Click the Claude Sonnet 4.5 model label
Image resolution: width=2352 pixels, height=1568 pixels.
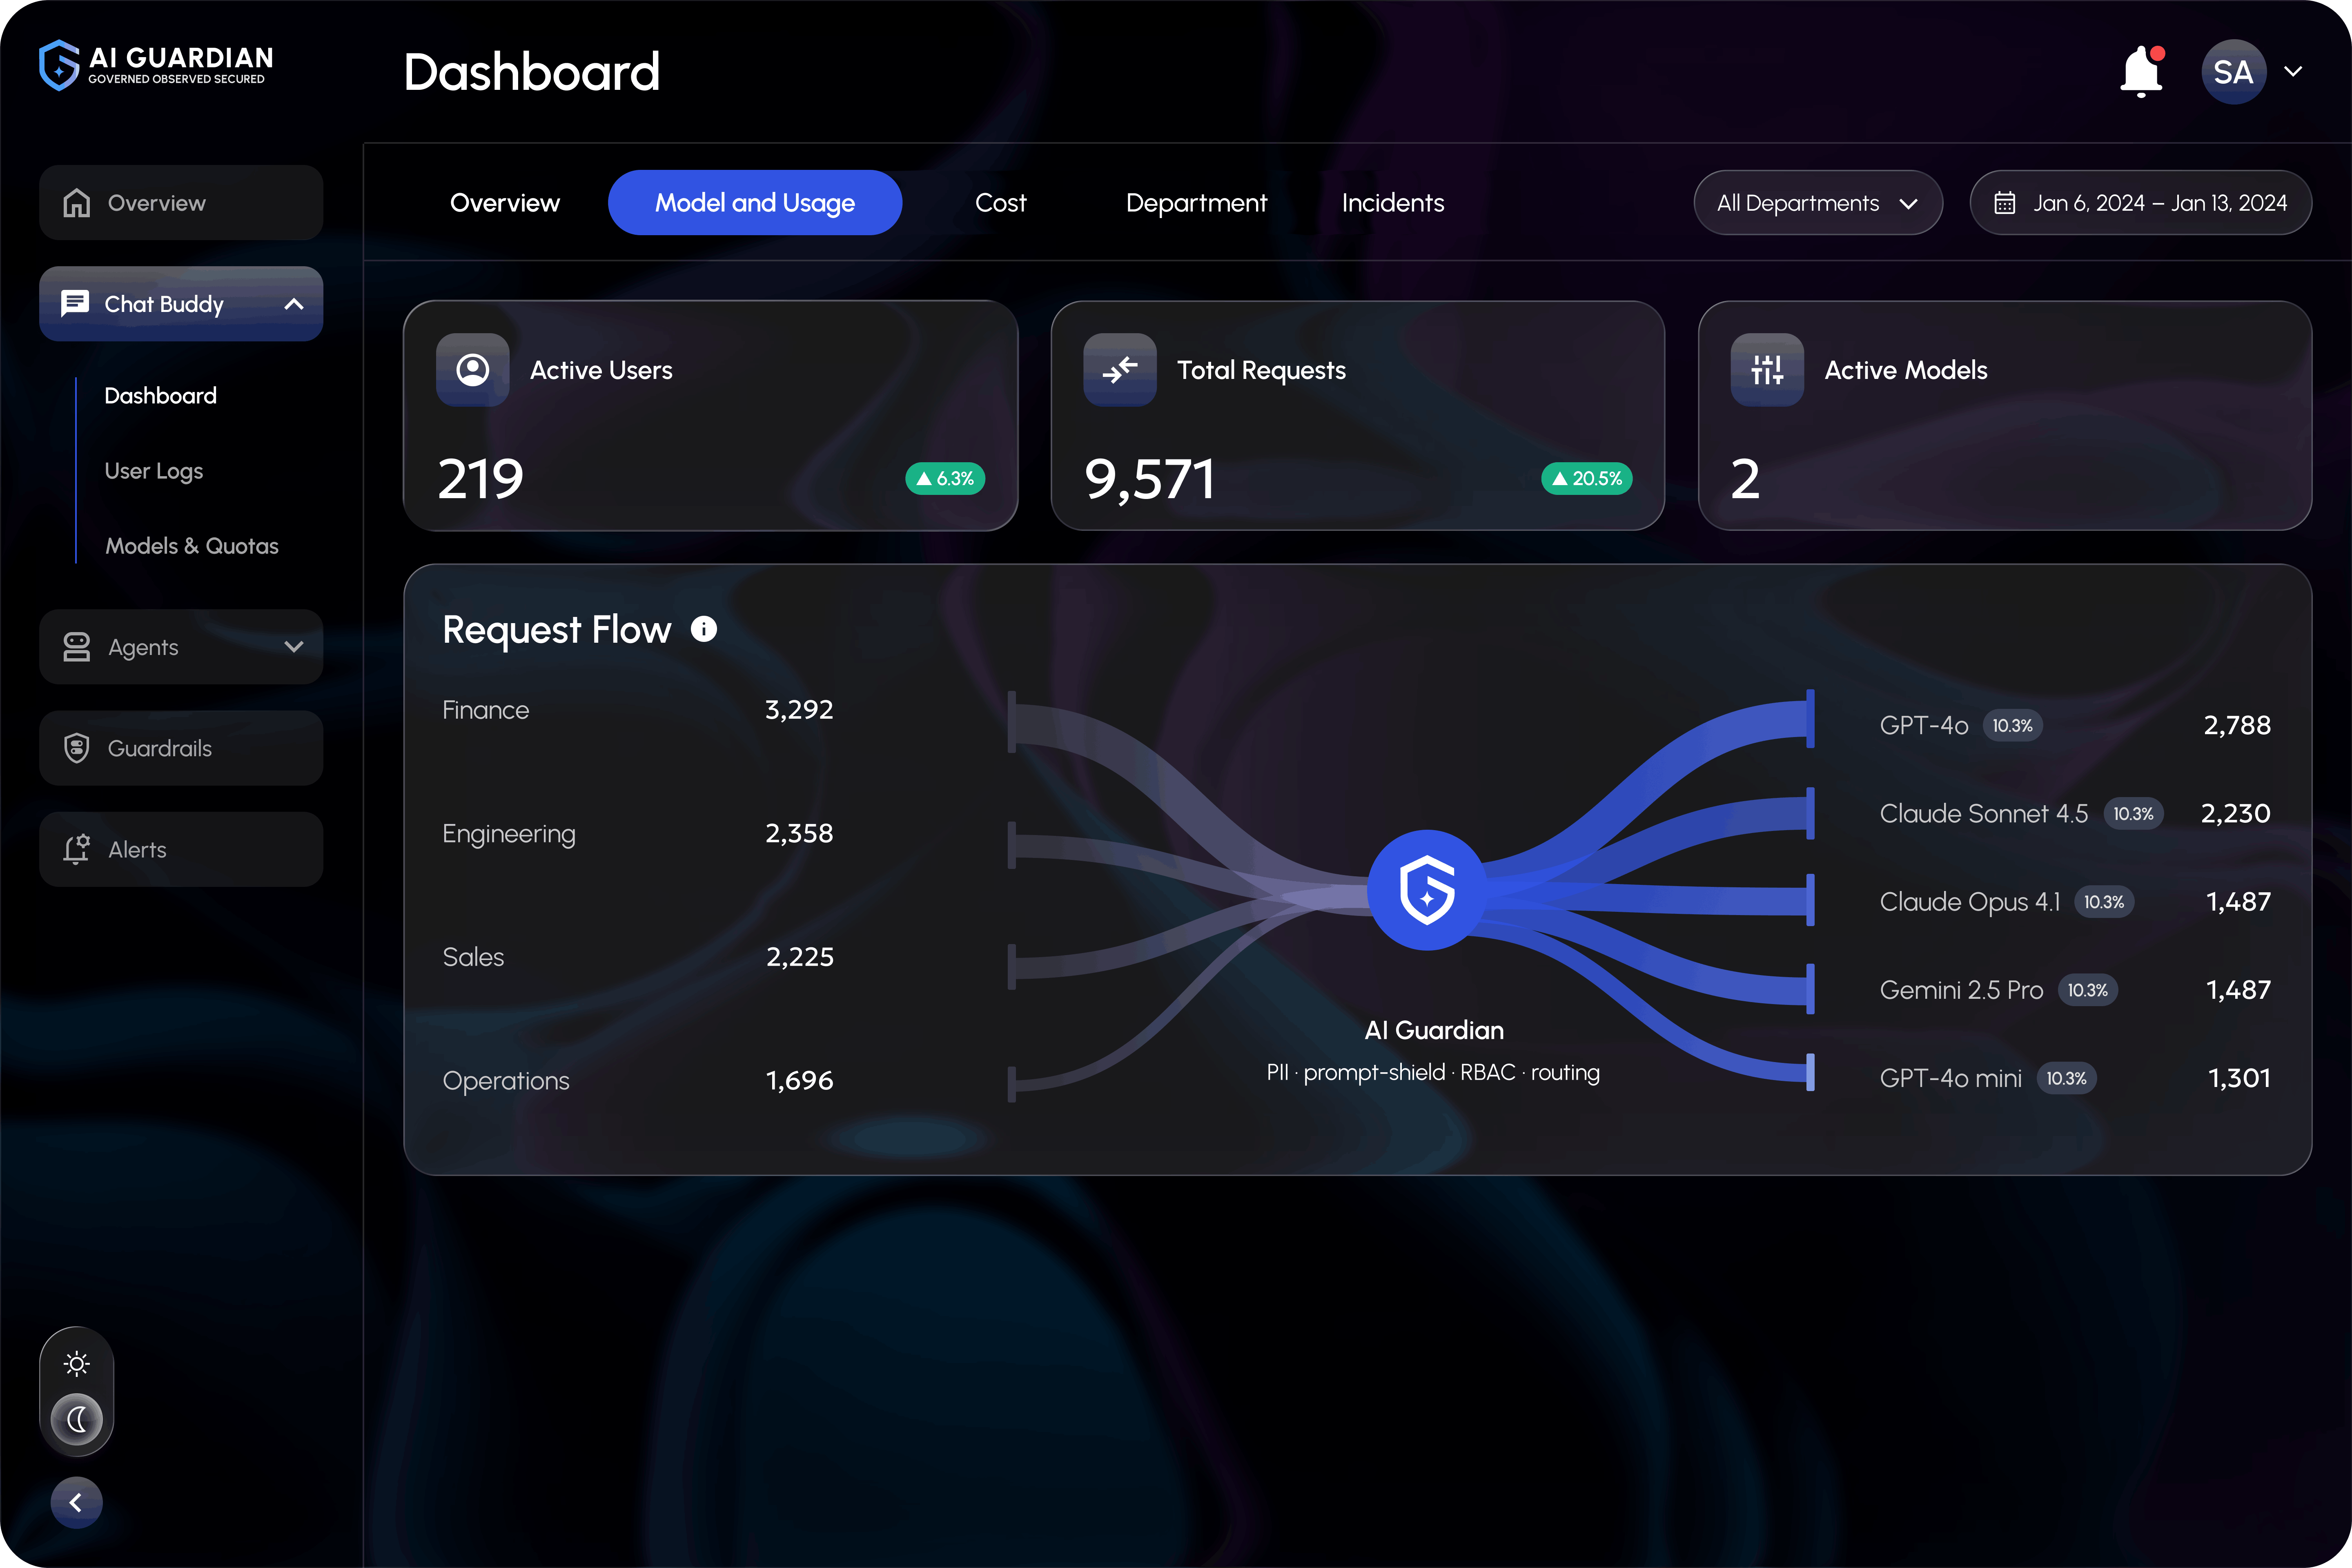pos(1984,814)
